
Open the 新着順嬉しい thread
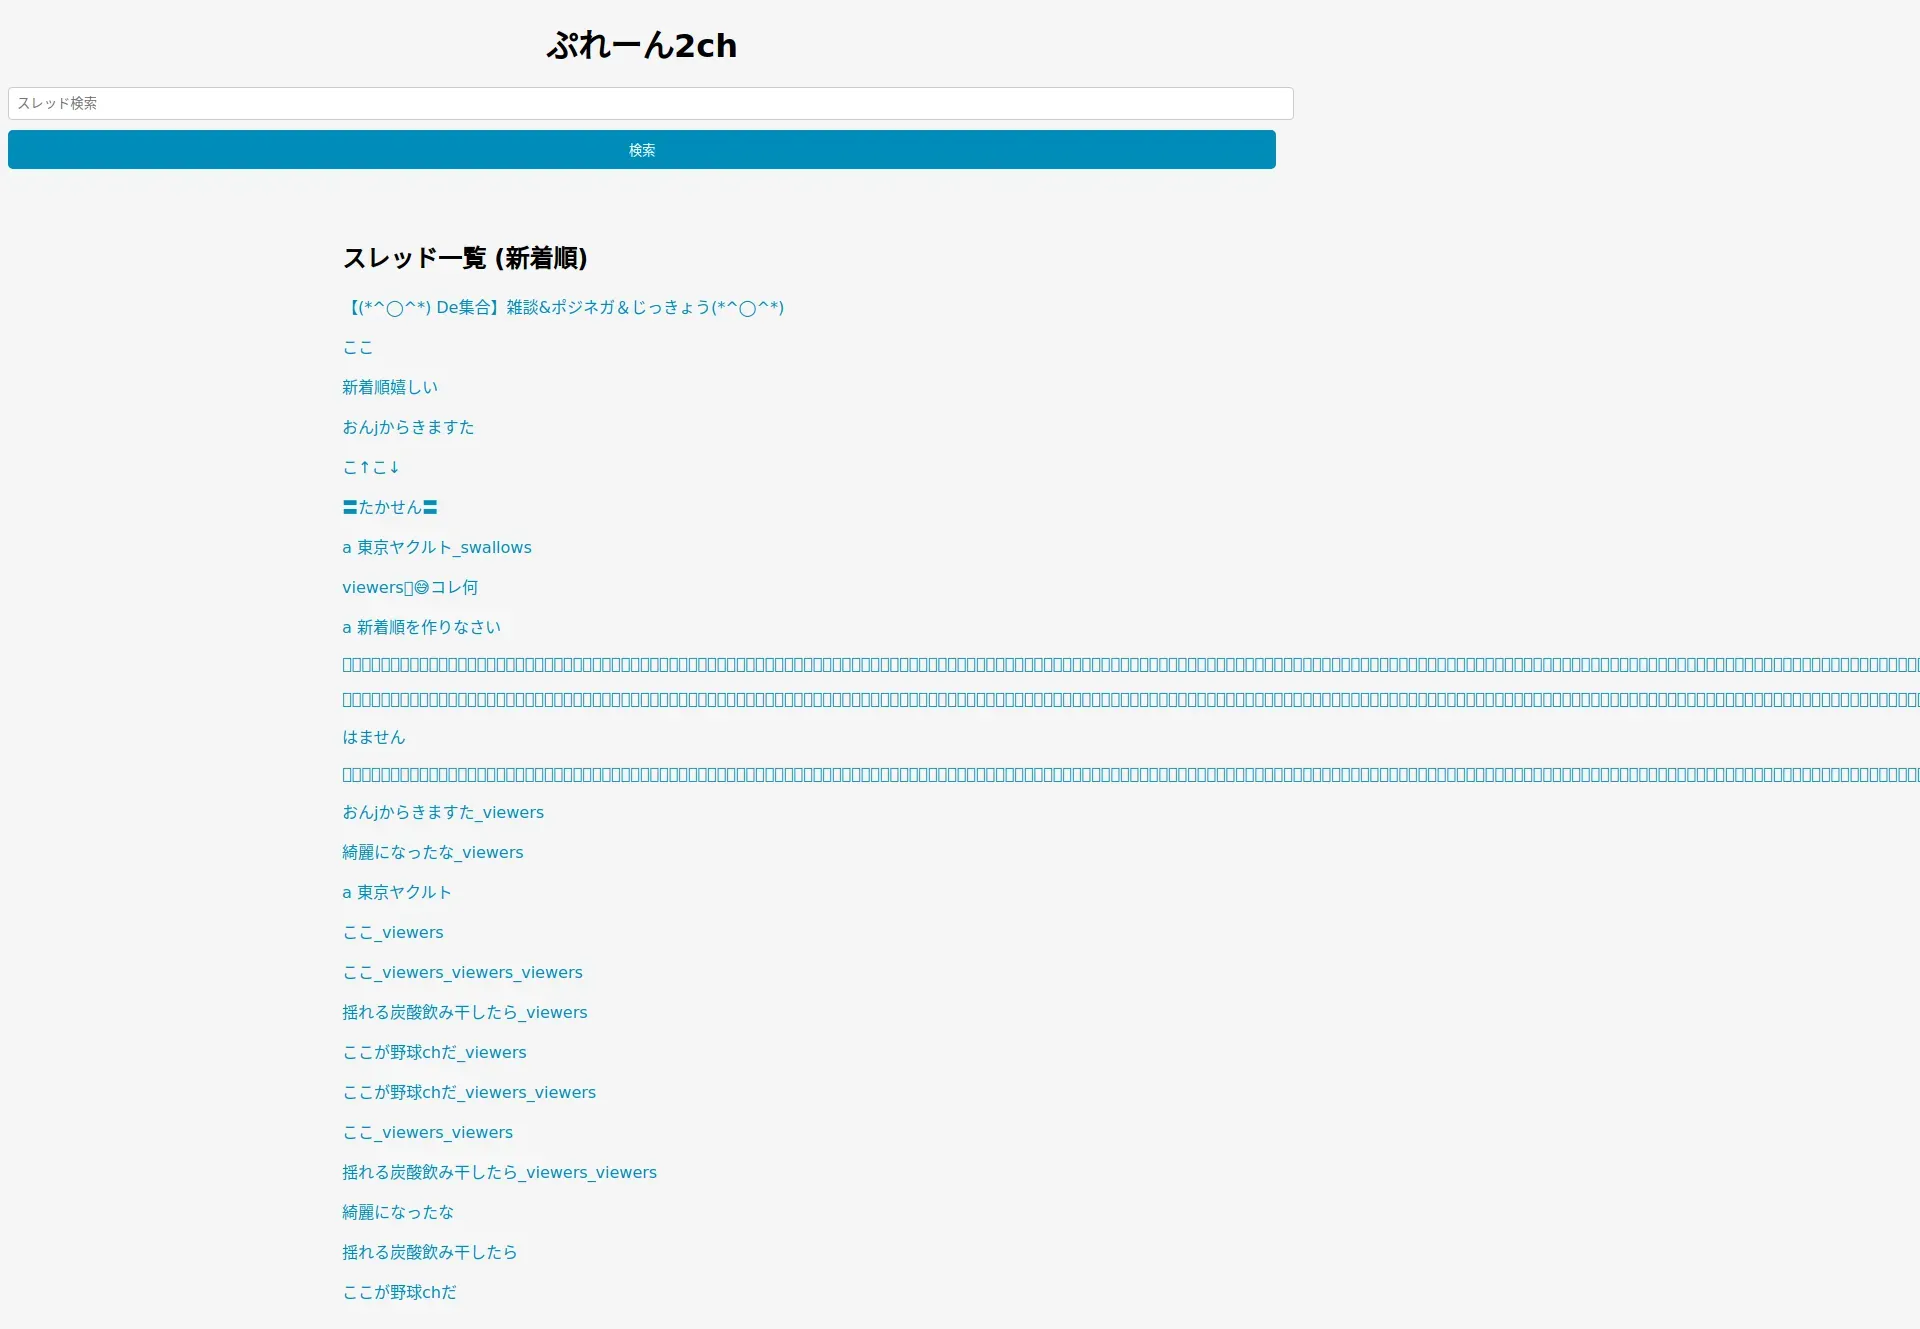click(389, 387)
